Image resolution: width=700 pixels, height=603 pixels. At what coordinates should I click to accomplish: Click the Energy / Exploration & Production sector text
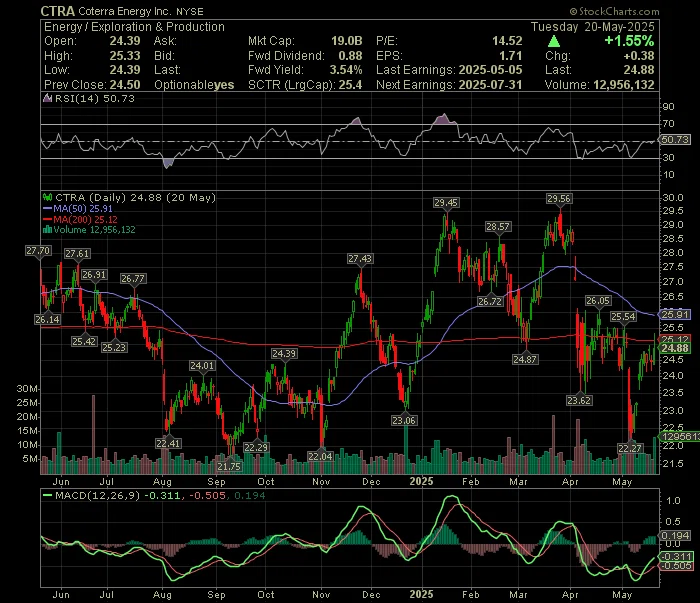click(134, 27)
